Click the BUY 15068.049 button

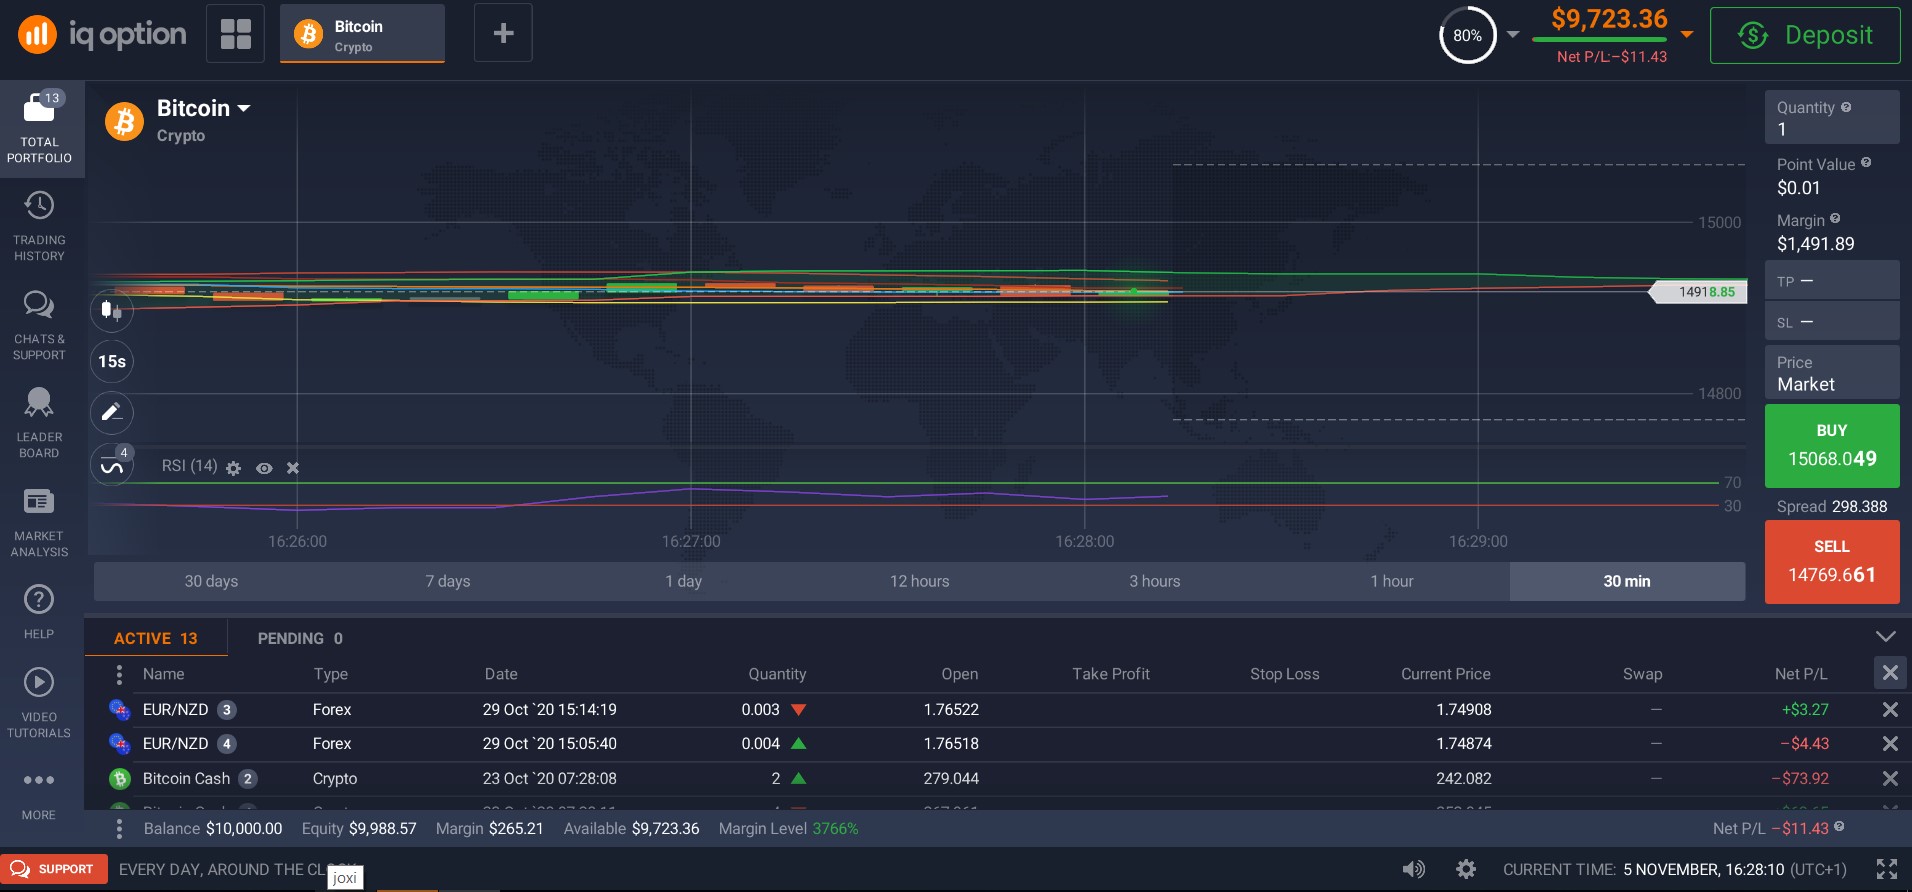(1832, 446)
